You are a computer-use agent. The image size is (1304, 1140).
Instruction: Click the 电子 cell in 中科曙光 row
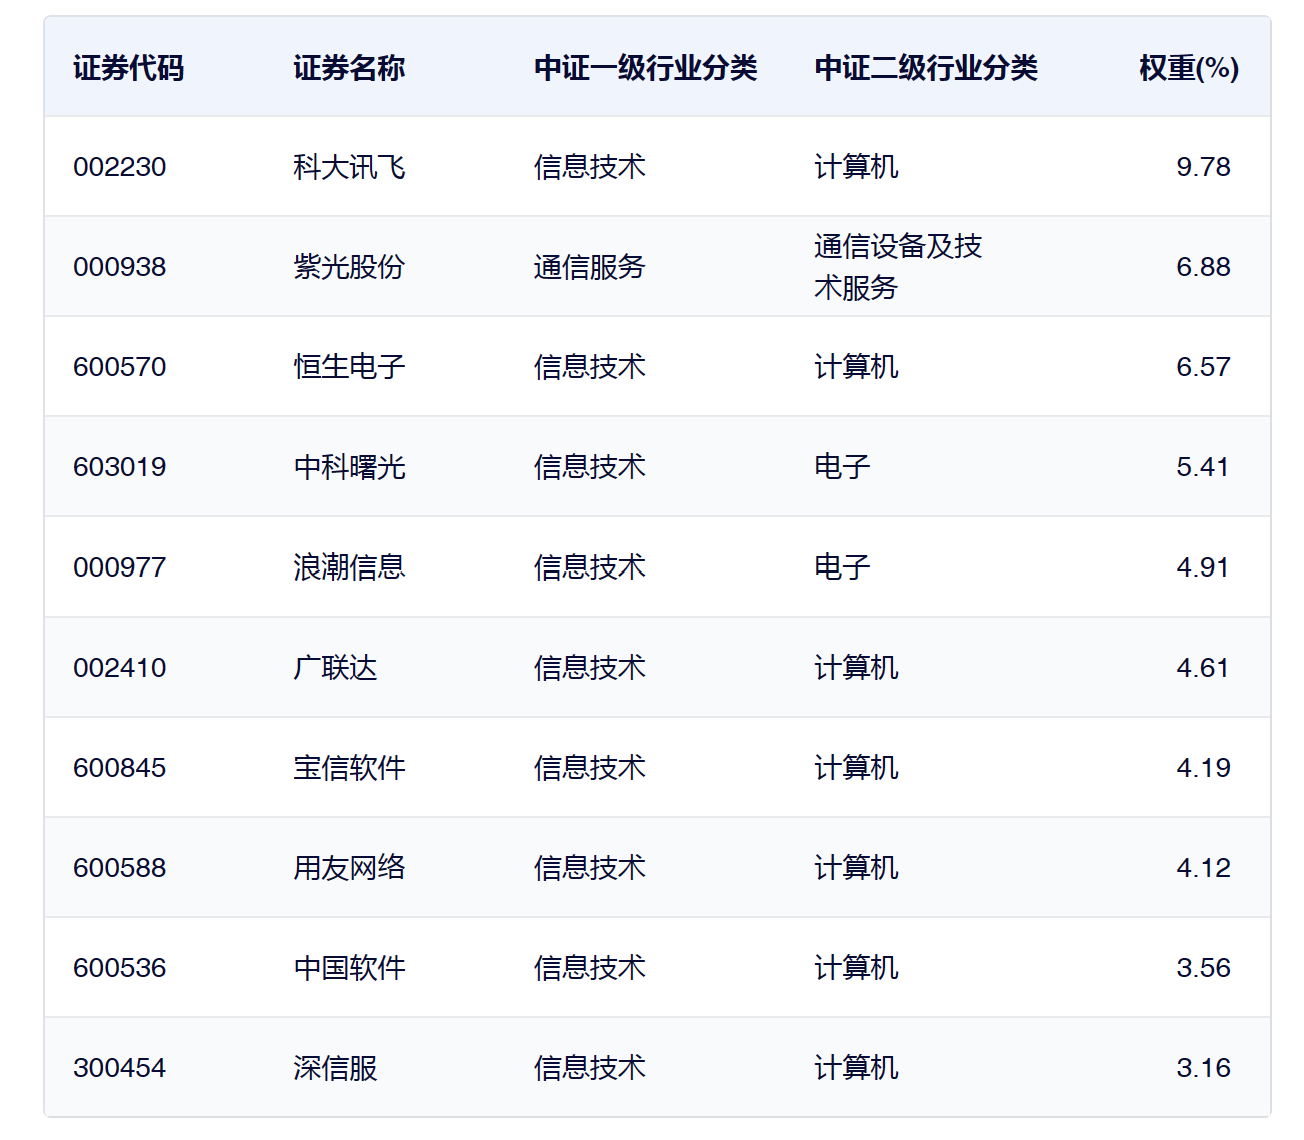pyautogui.click(x=842, y=467)
